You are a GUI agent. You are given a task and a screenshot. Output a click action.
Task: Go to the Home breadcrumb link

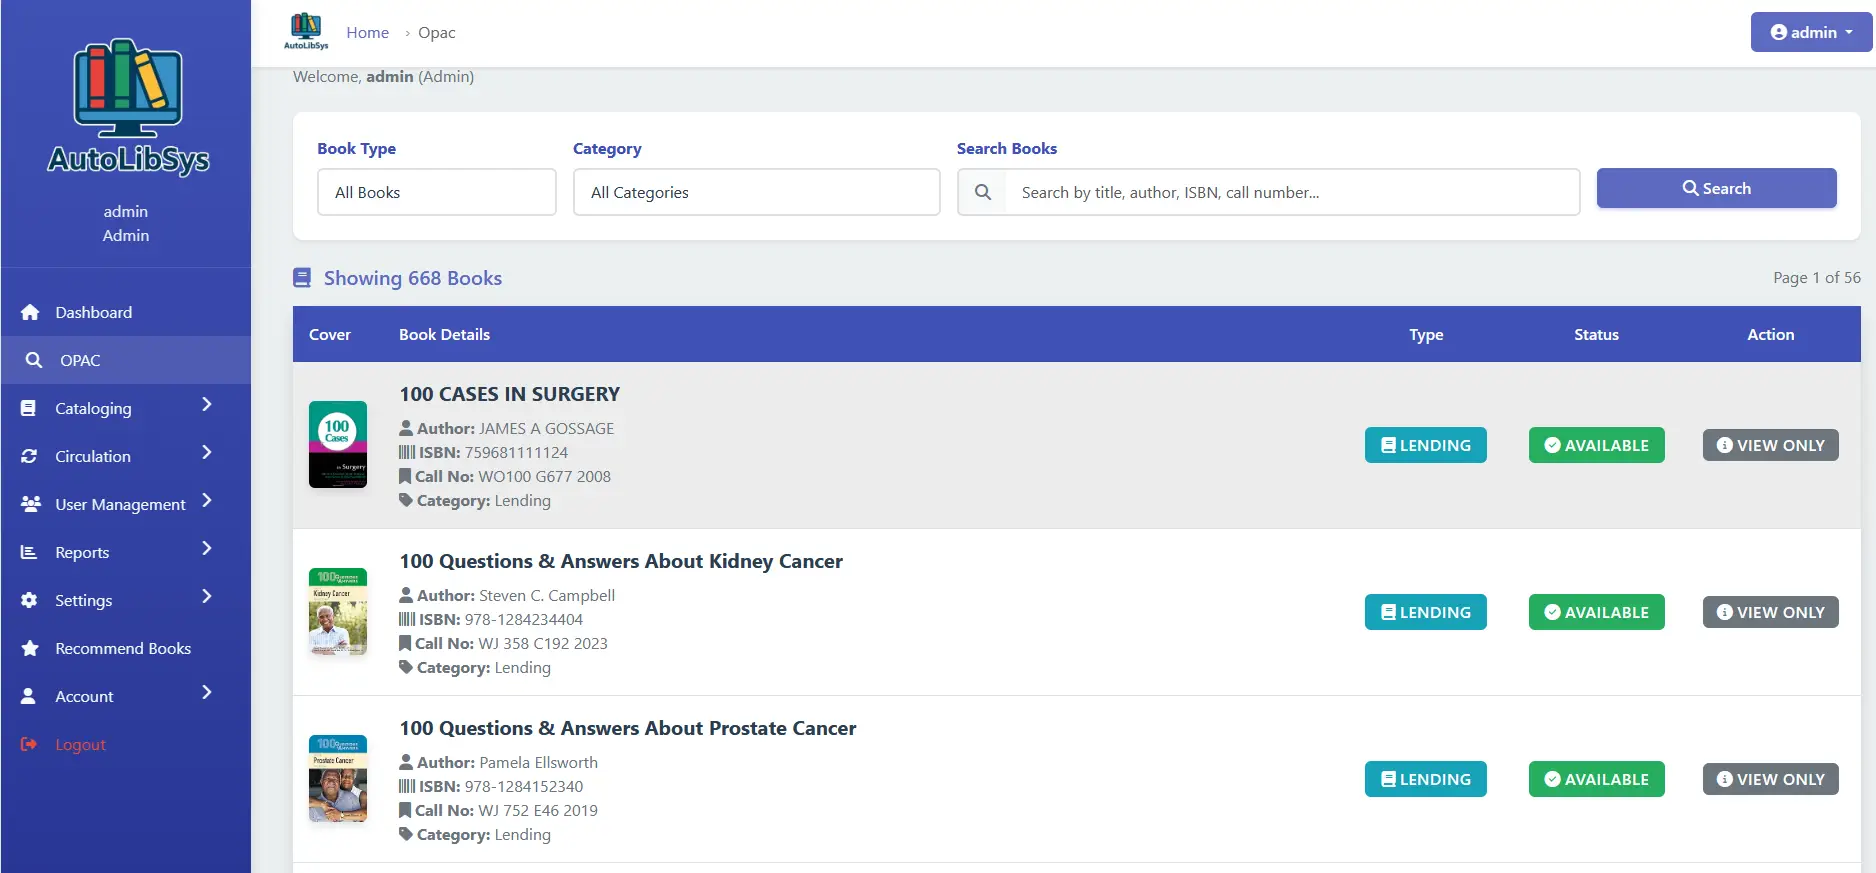tap(367, 32)
